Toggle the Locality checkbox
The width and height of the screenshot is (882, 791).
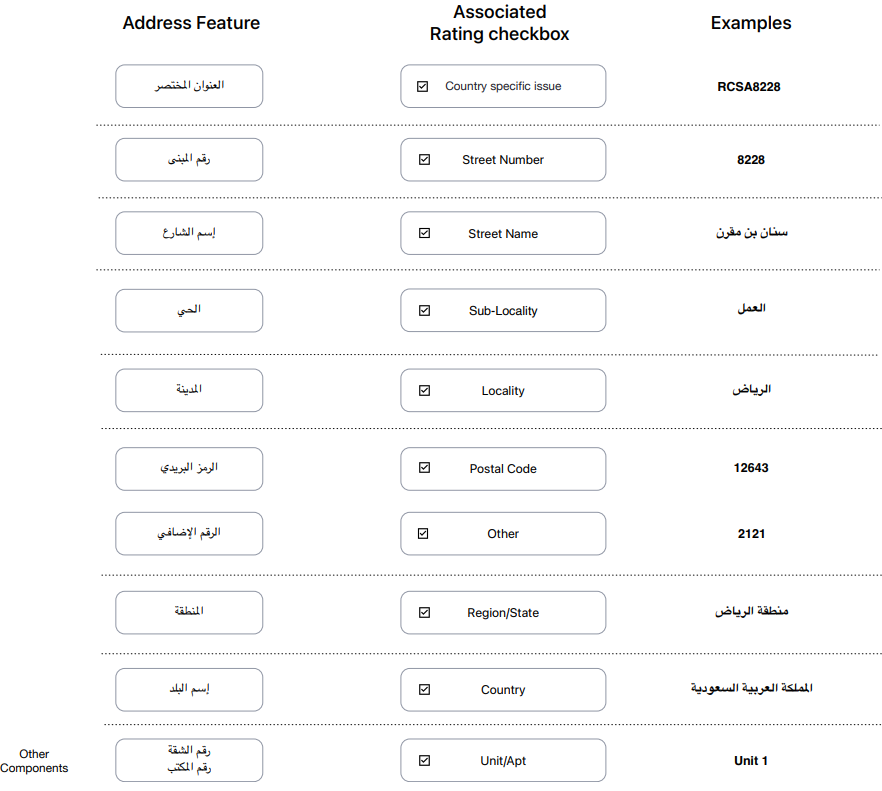pos(425,390)
